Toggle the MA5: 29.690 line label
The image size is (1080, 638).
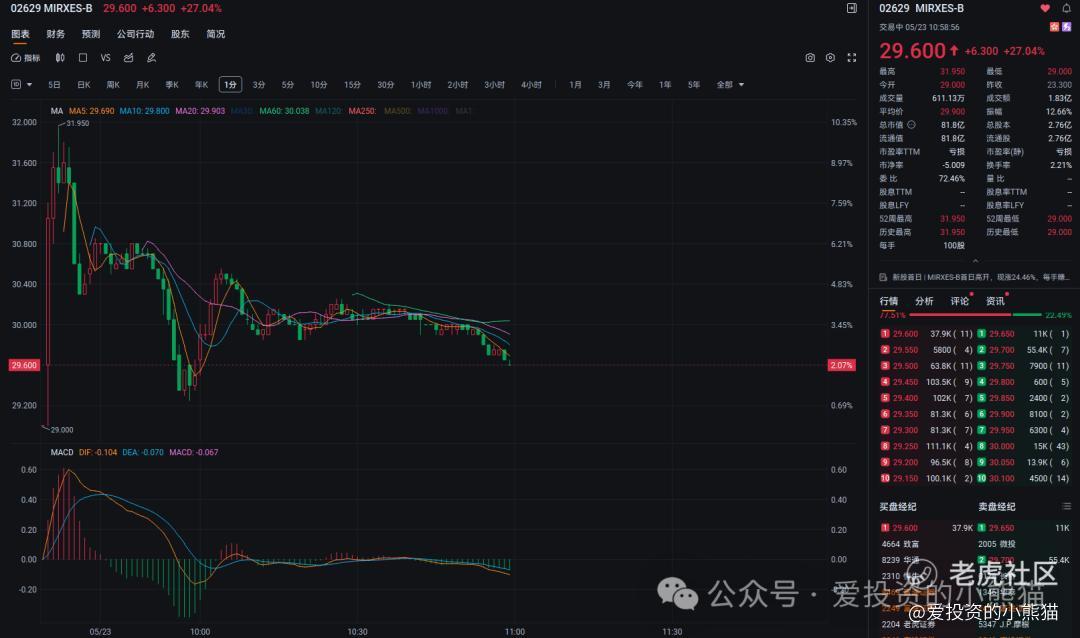[92, 111]
